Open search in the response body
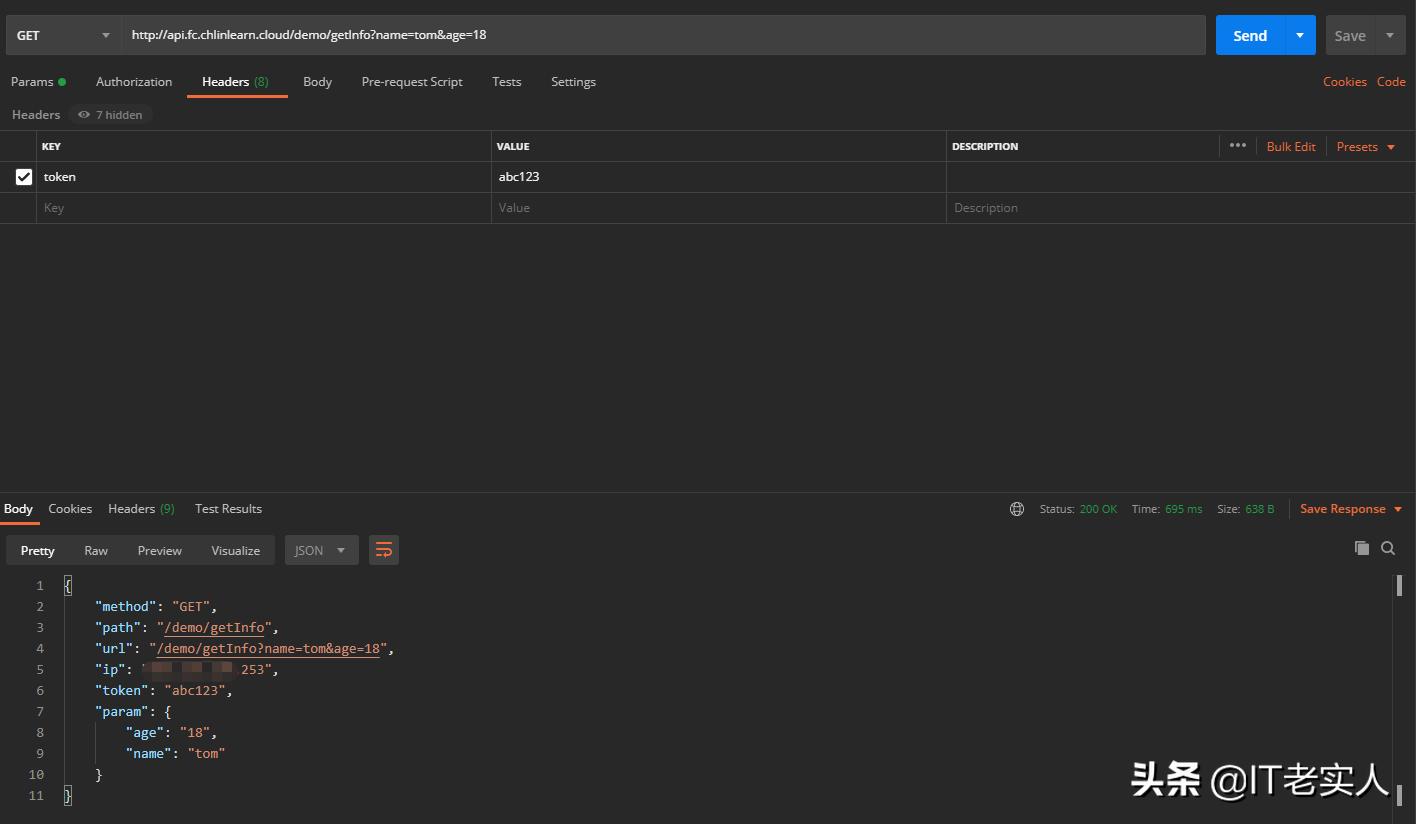Image resolution: width=1416 pixels, height=824 pixels. pyautogui.click(x=1388, y=548)
